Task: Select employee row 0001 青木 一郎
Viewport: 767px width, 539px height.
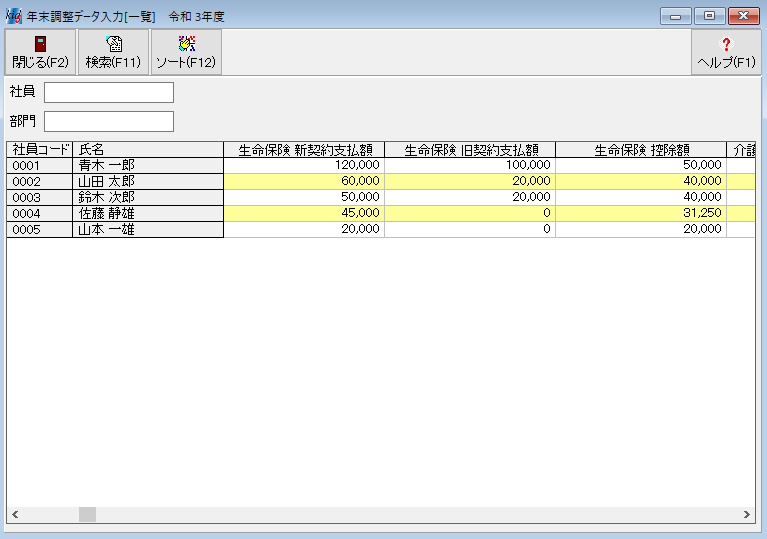Action: 40,165
